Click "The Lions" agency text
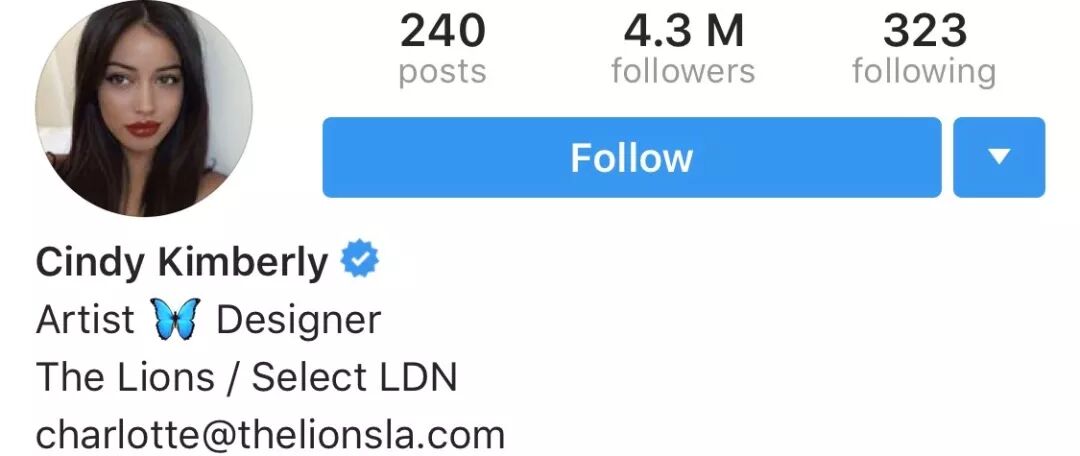 [125, 377]
